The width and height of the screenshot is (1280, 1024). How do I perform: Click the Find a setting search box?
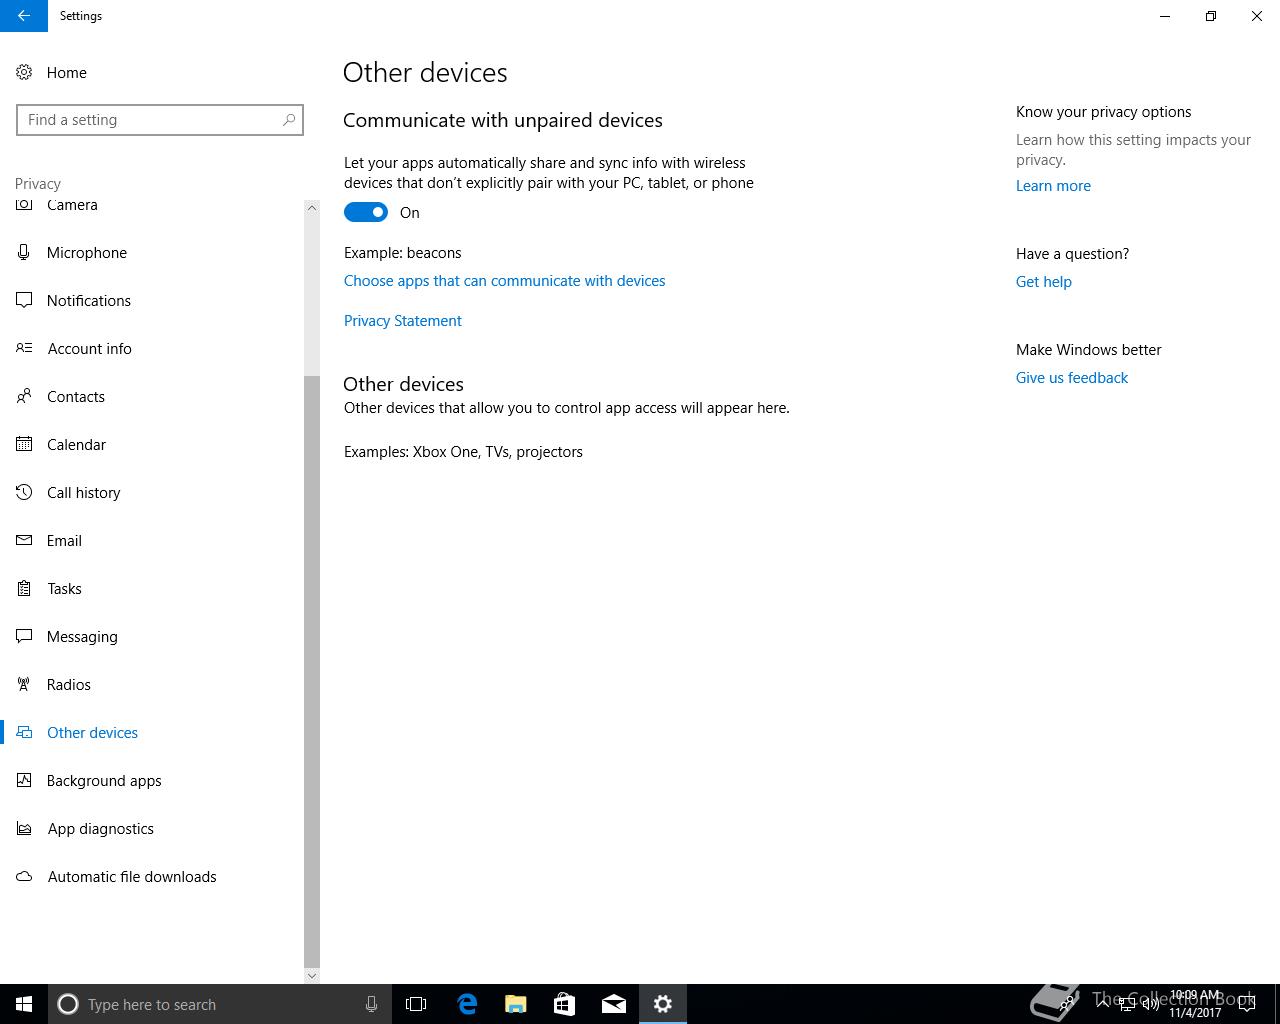tap(160, 120)
